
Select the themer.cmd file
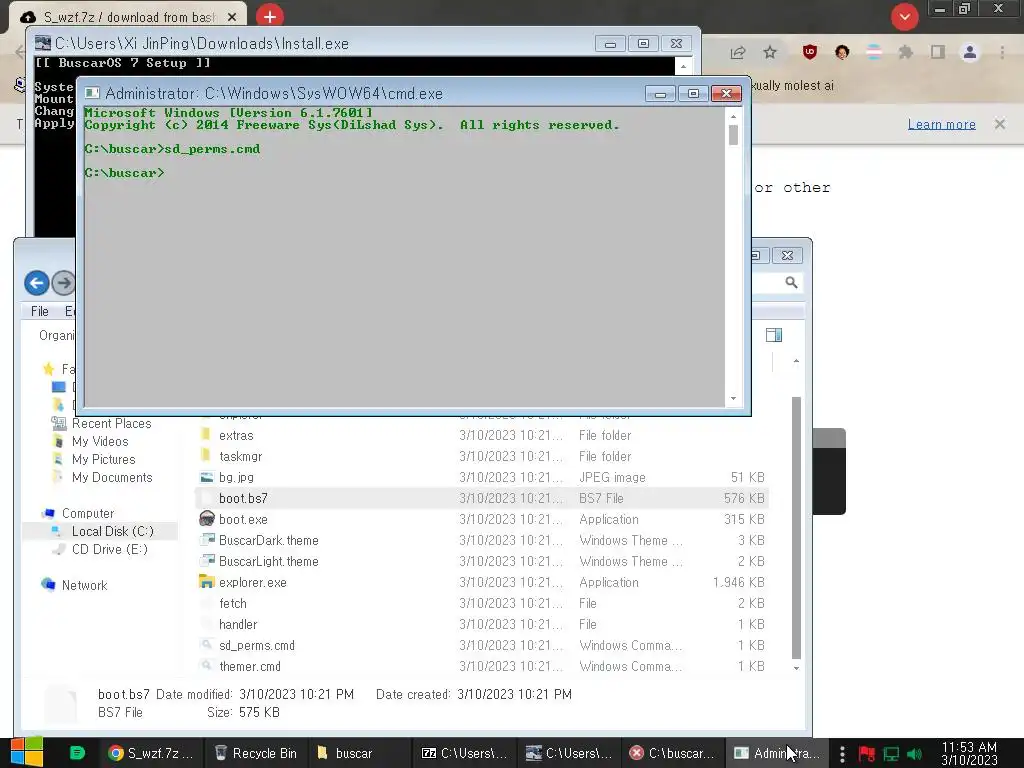pos(249,666)
